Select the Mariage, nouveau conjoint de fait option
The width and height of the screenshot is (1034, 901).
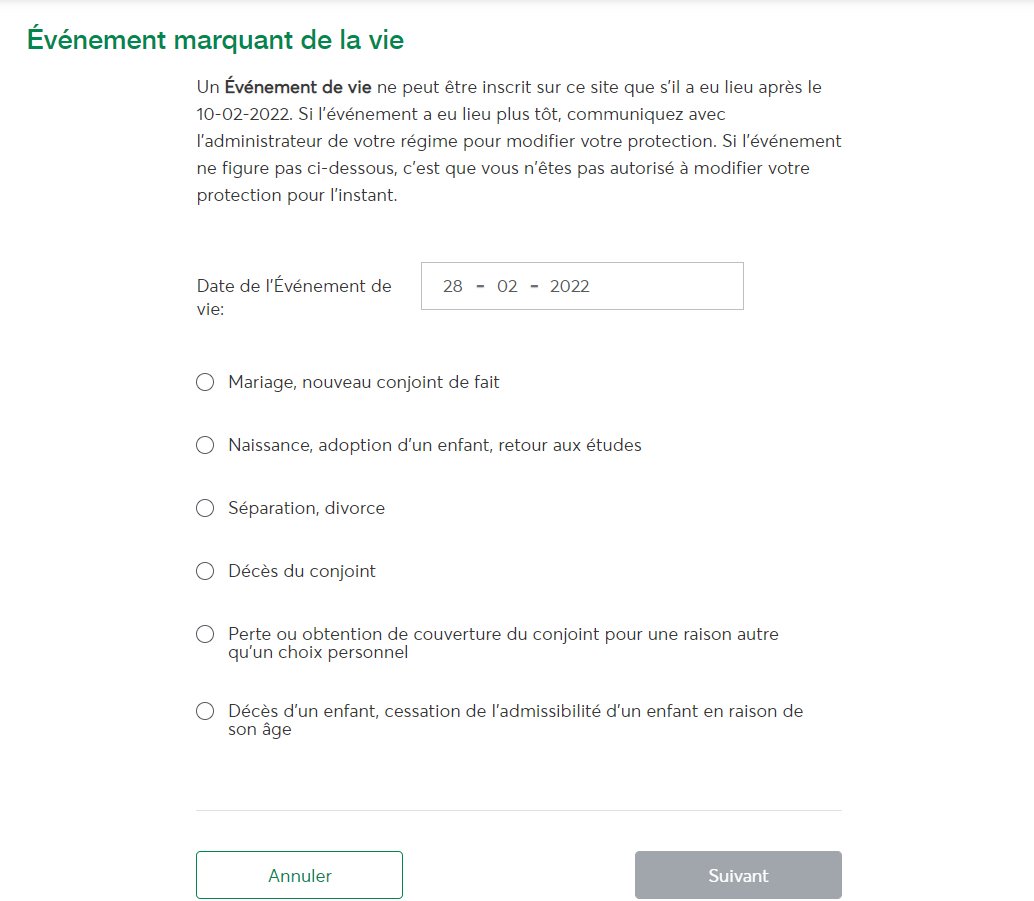205,383
